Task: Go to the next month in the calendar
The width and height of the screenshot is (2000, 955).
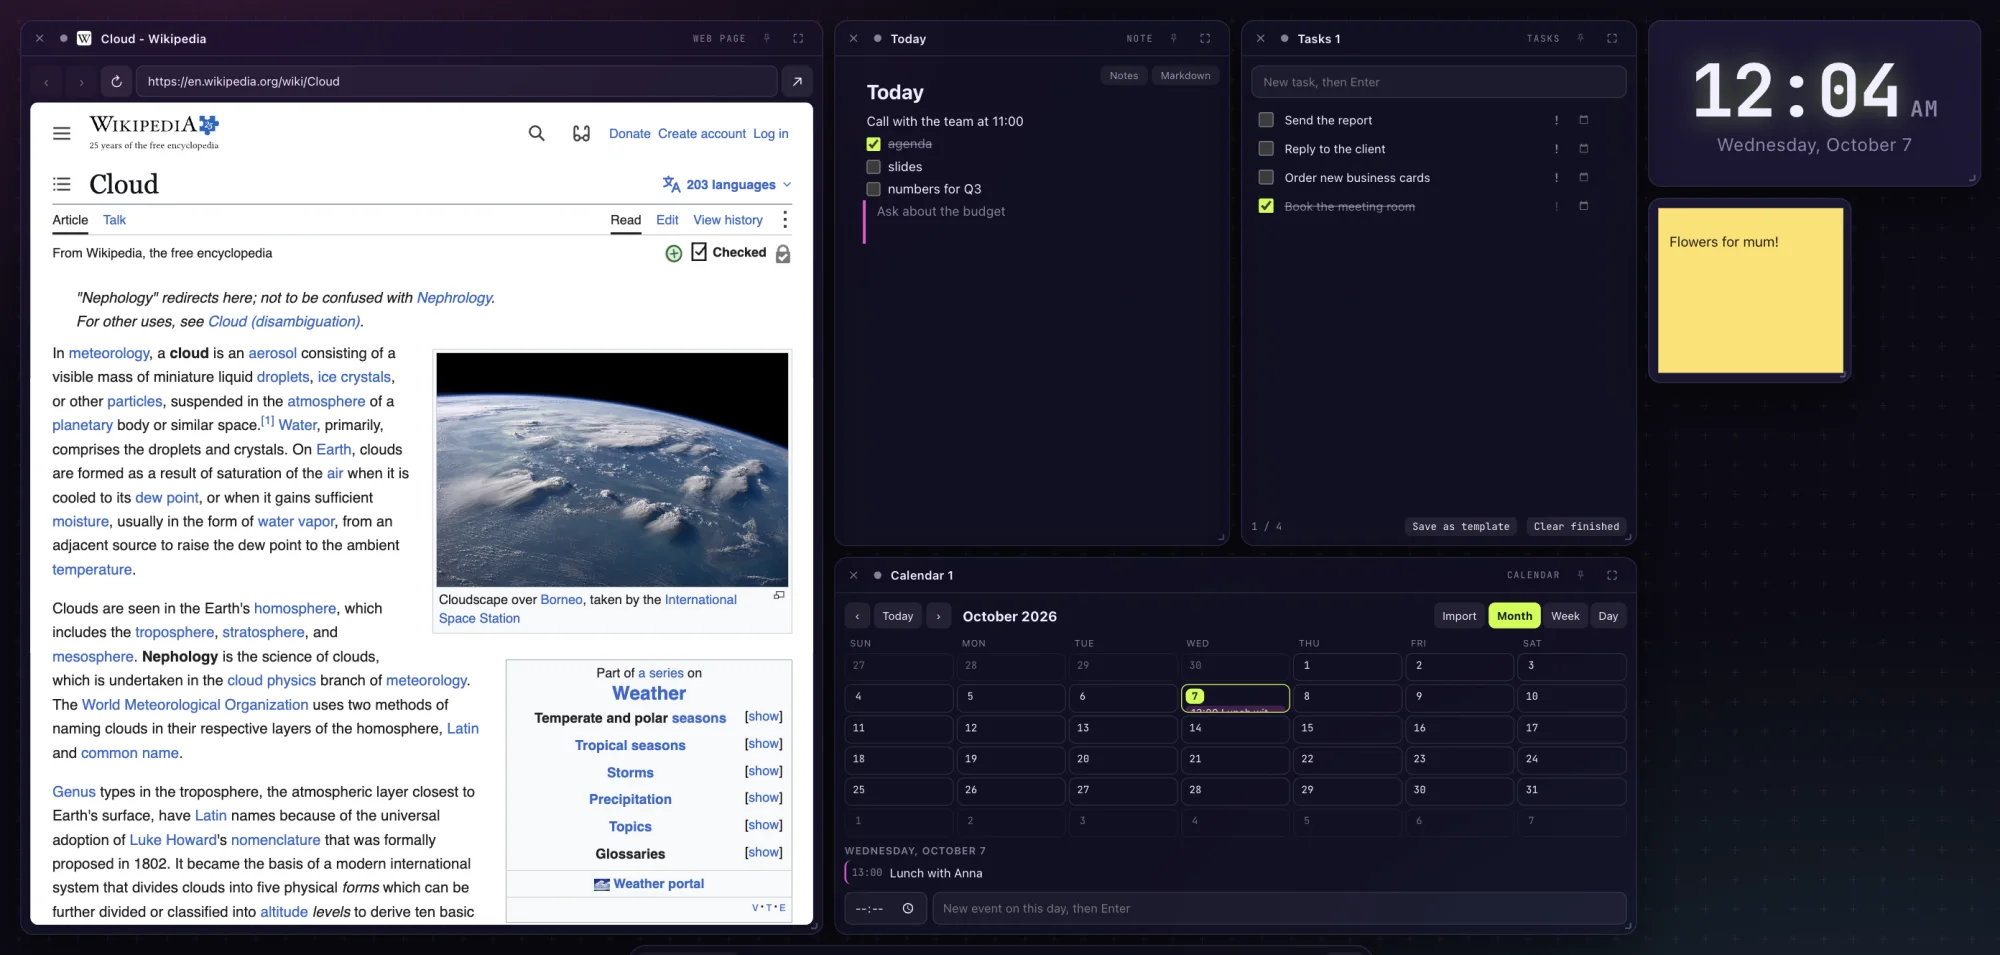Action: coord(939,616)
